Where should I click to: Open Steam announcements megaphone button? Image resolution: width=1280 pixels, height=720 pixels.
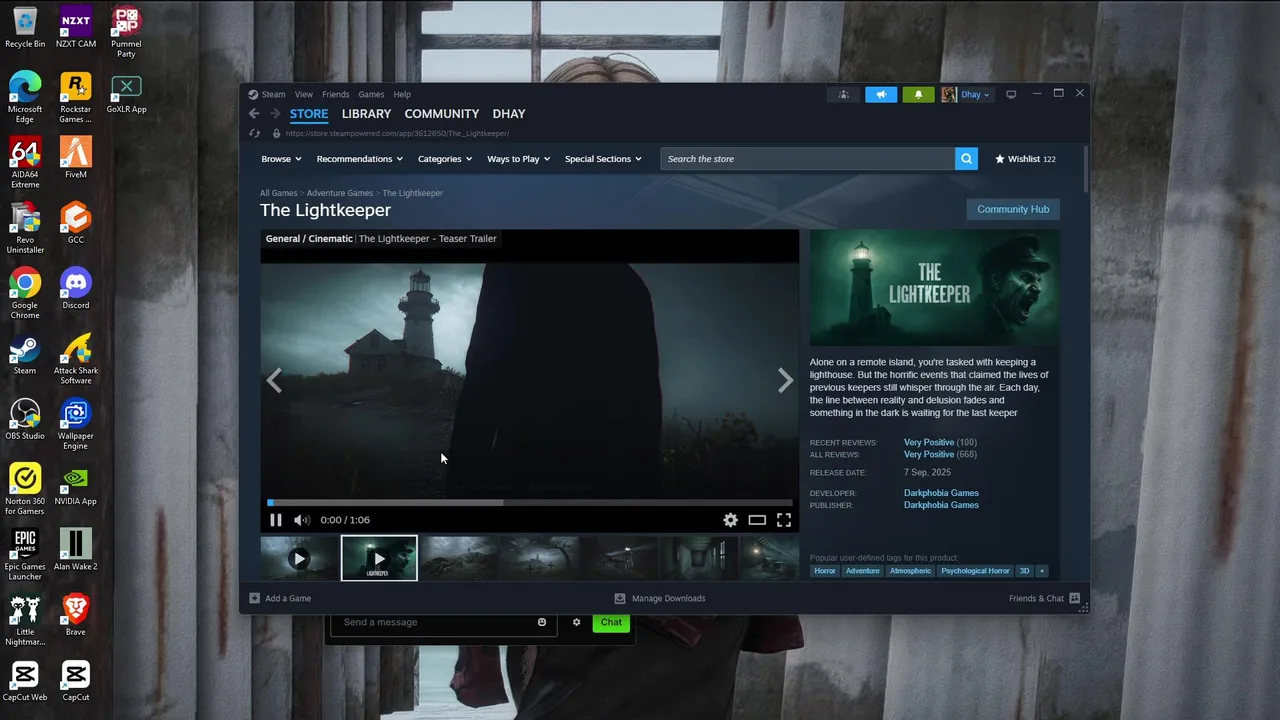(x=881, y=95)
